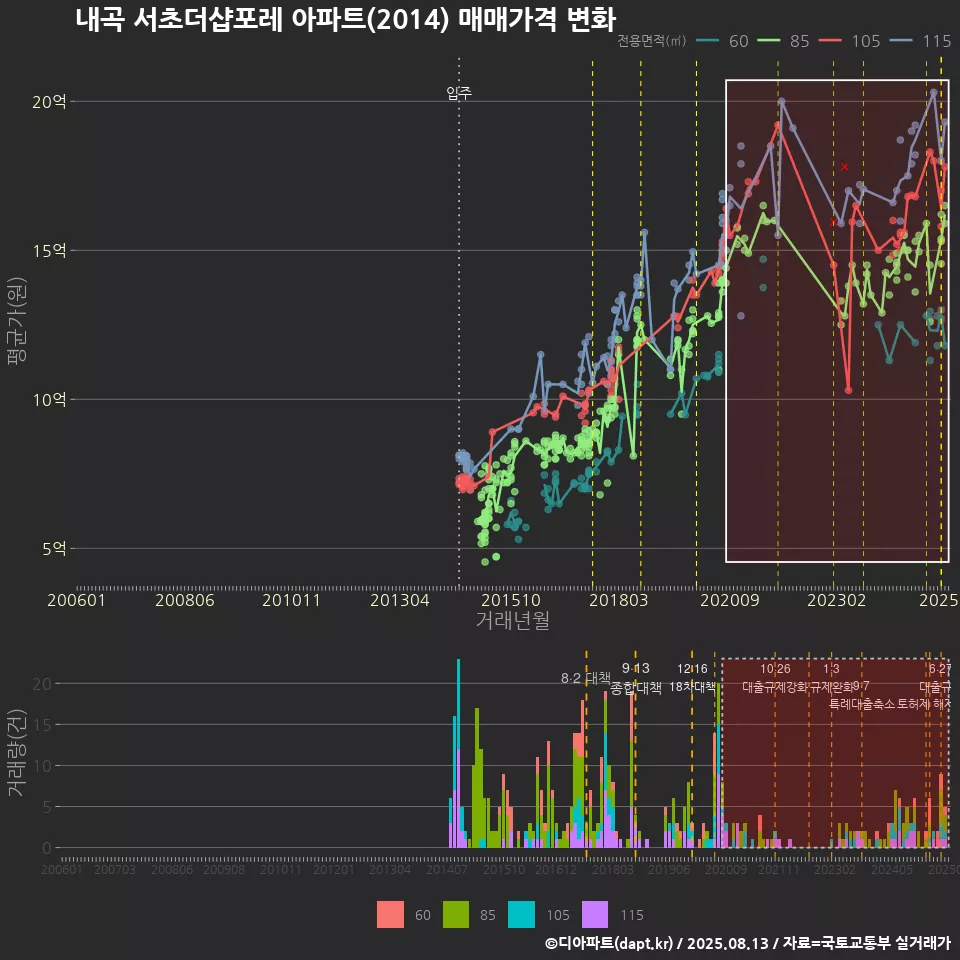Screen dimensions: 960x960
Task: Click 202405 on the volume chart x-axis
Action: 892,869
